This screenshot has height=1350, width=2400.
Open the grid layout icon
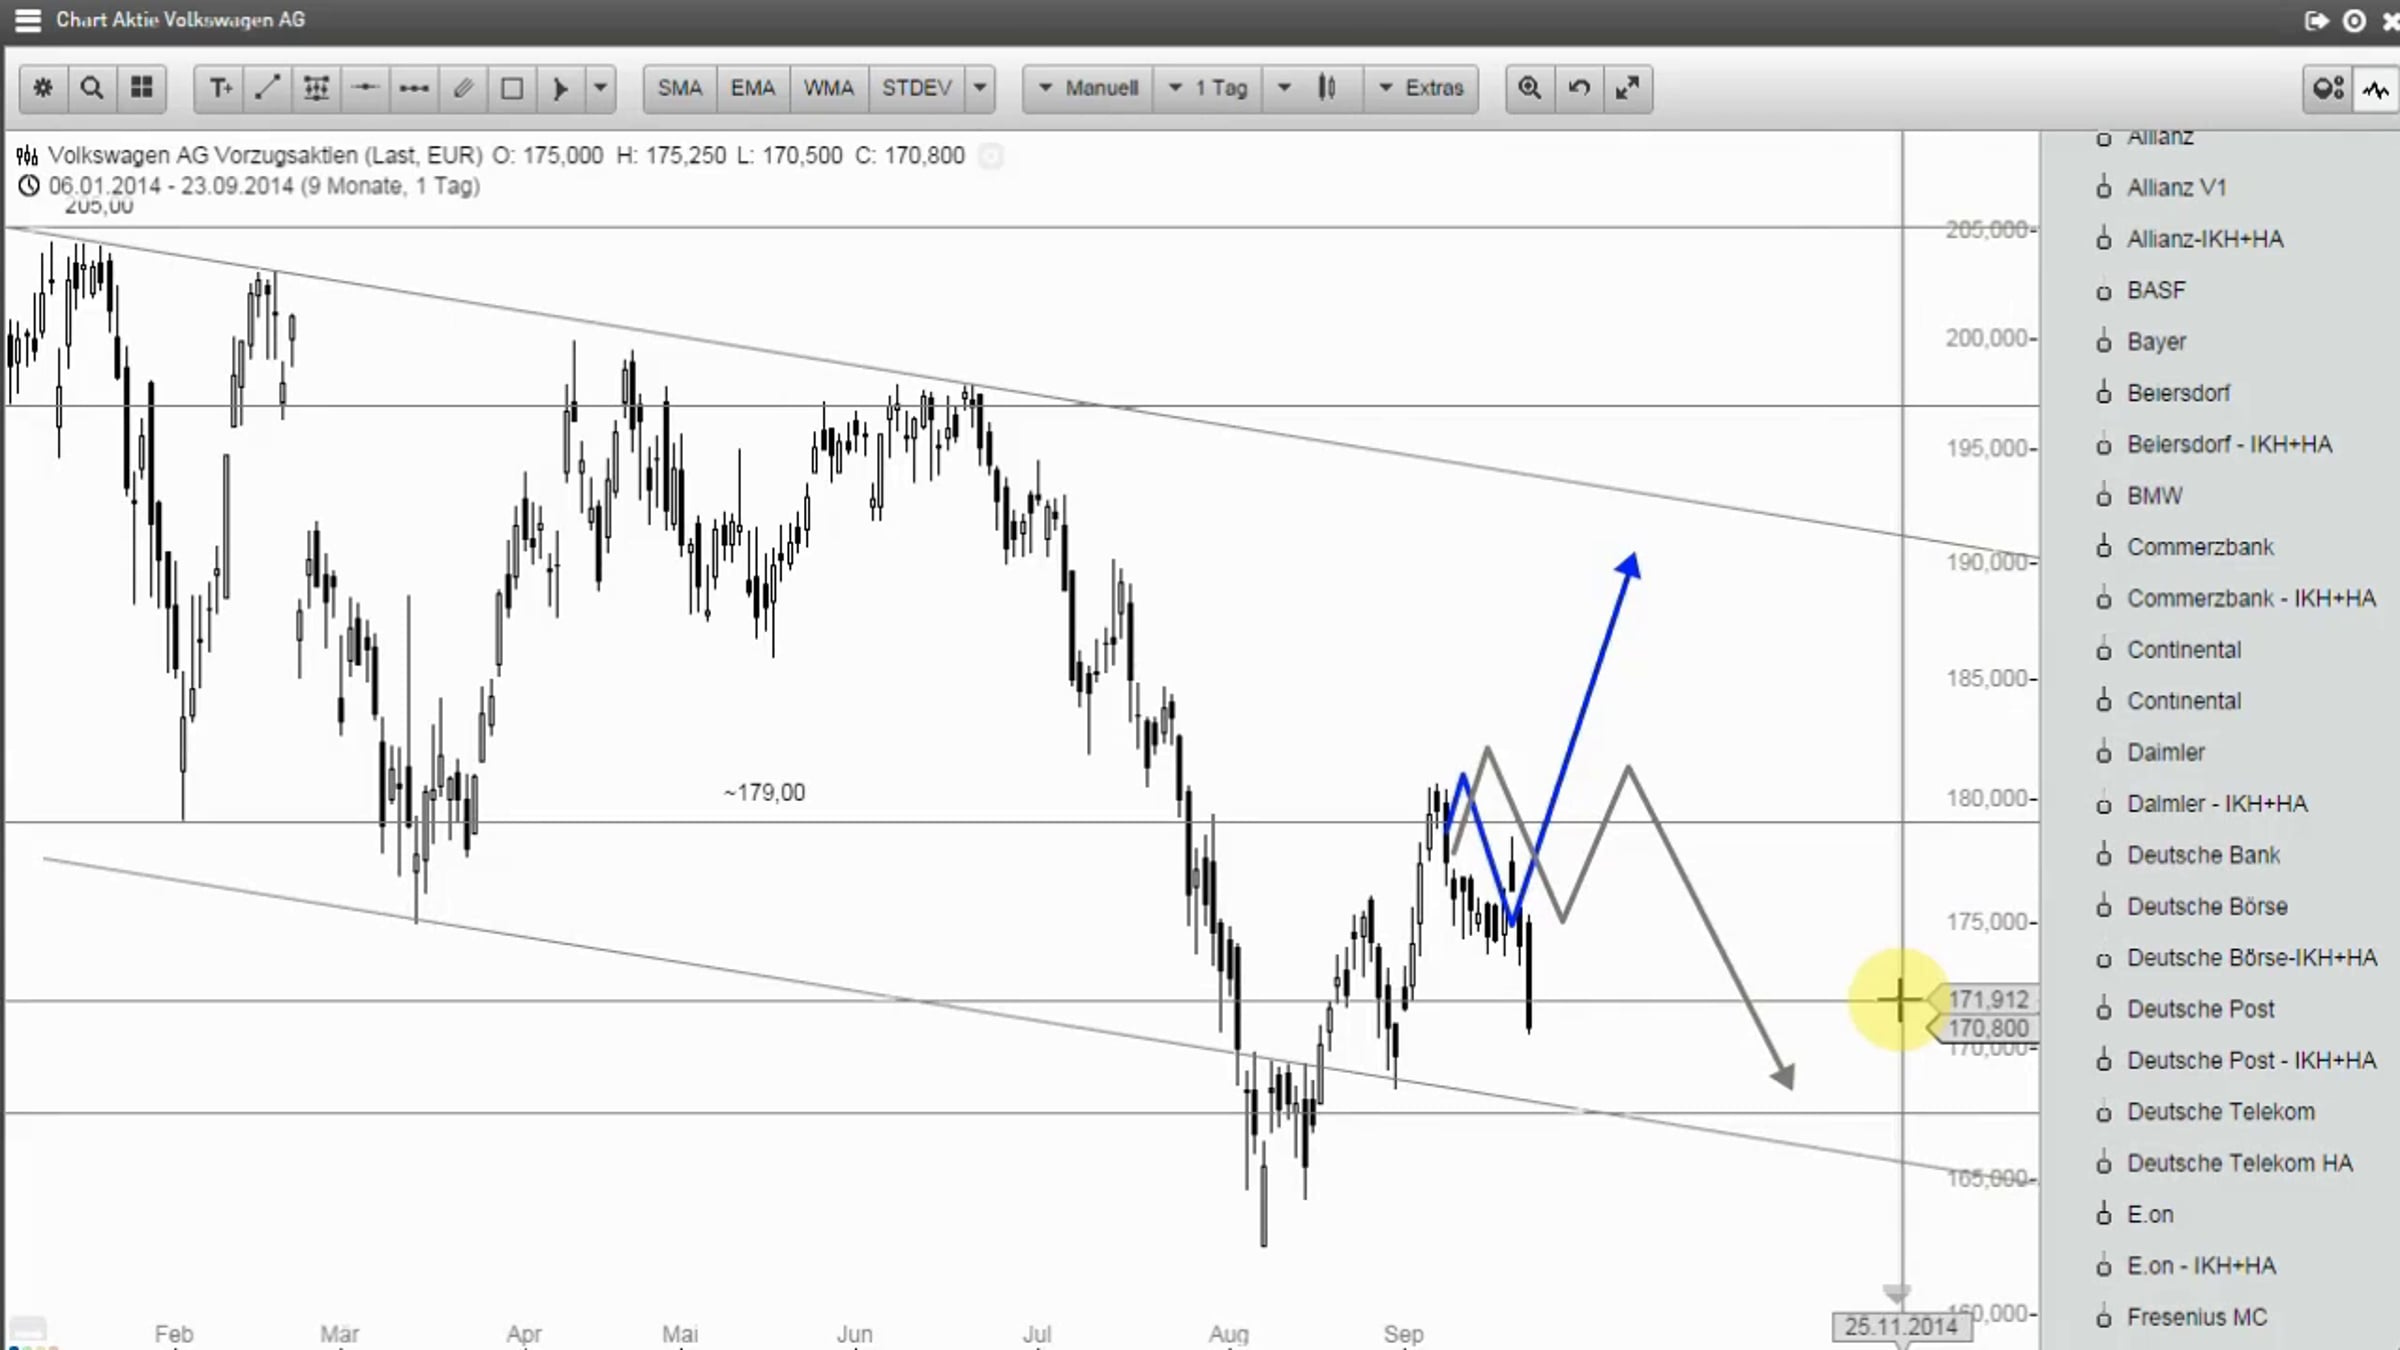(142, 88)
